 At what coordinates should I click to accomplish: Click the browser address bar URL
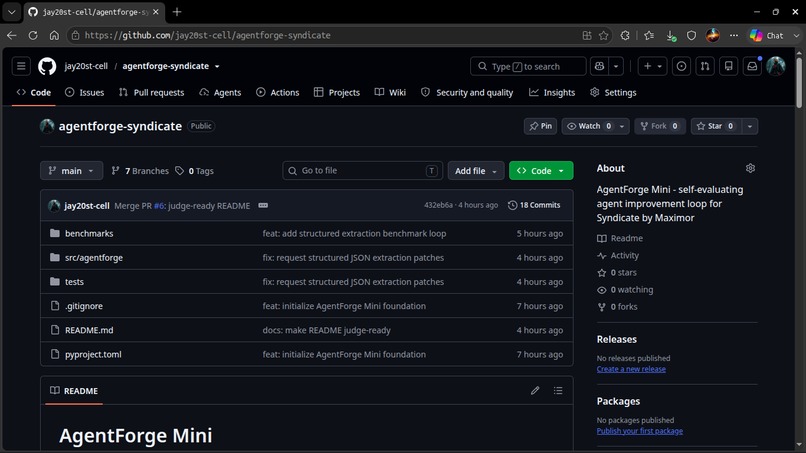(x=208, y=35)
